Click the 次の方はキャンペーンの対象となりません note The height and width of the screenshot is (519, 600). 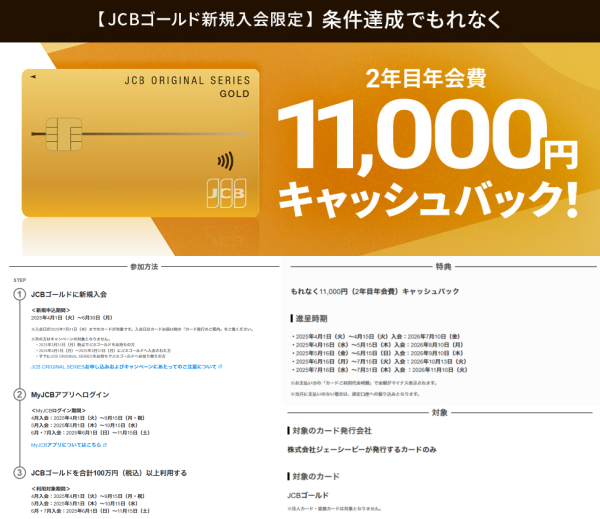(x=71, y=339)
